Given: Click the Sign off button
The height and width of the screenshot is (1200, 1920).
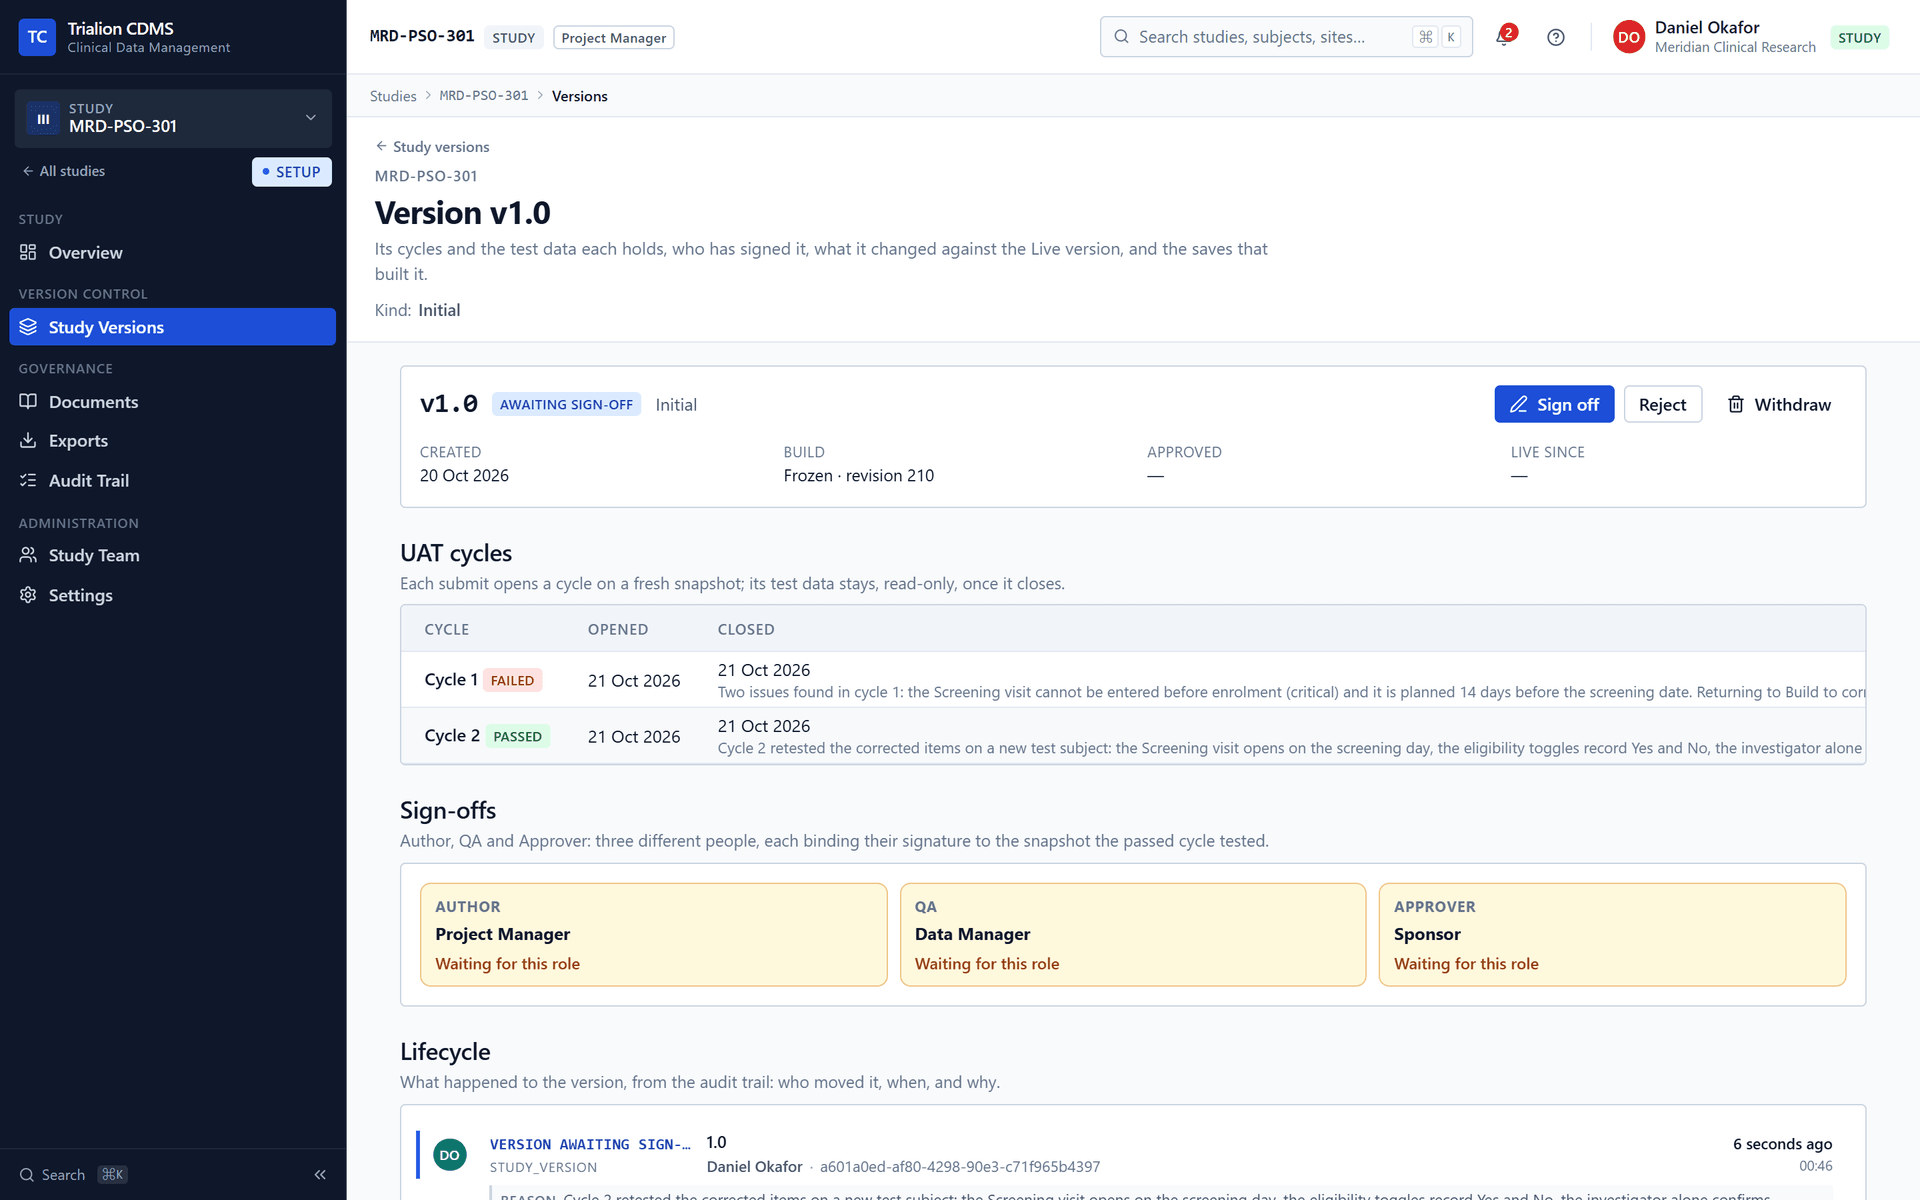Looking at the screenshot, I should 1554,404.
